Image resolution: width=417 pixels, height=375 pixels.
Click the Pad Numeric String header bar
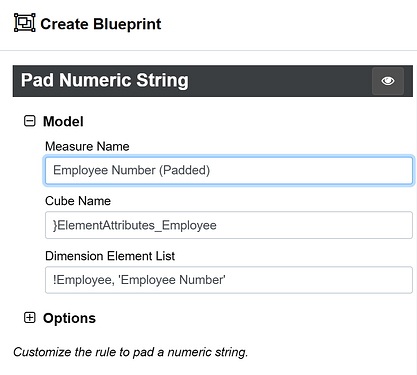point(213,81)
